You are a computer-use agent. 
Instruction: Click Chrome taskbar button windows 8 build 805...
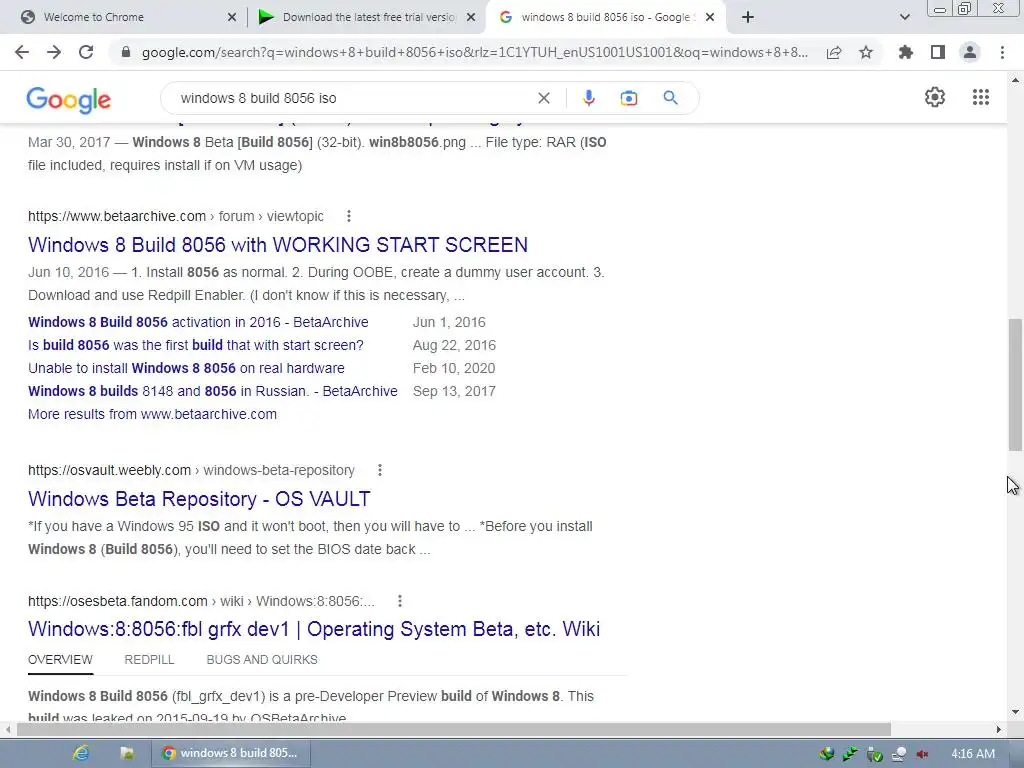[x=231, y=753]
